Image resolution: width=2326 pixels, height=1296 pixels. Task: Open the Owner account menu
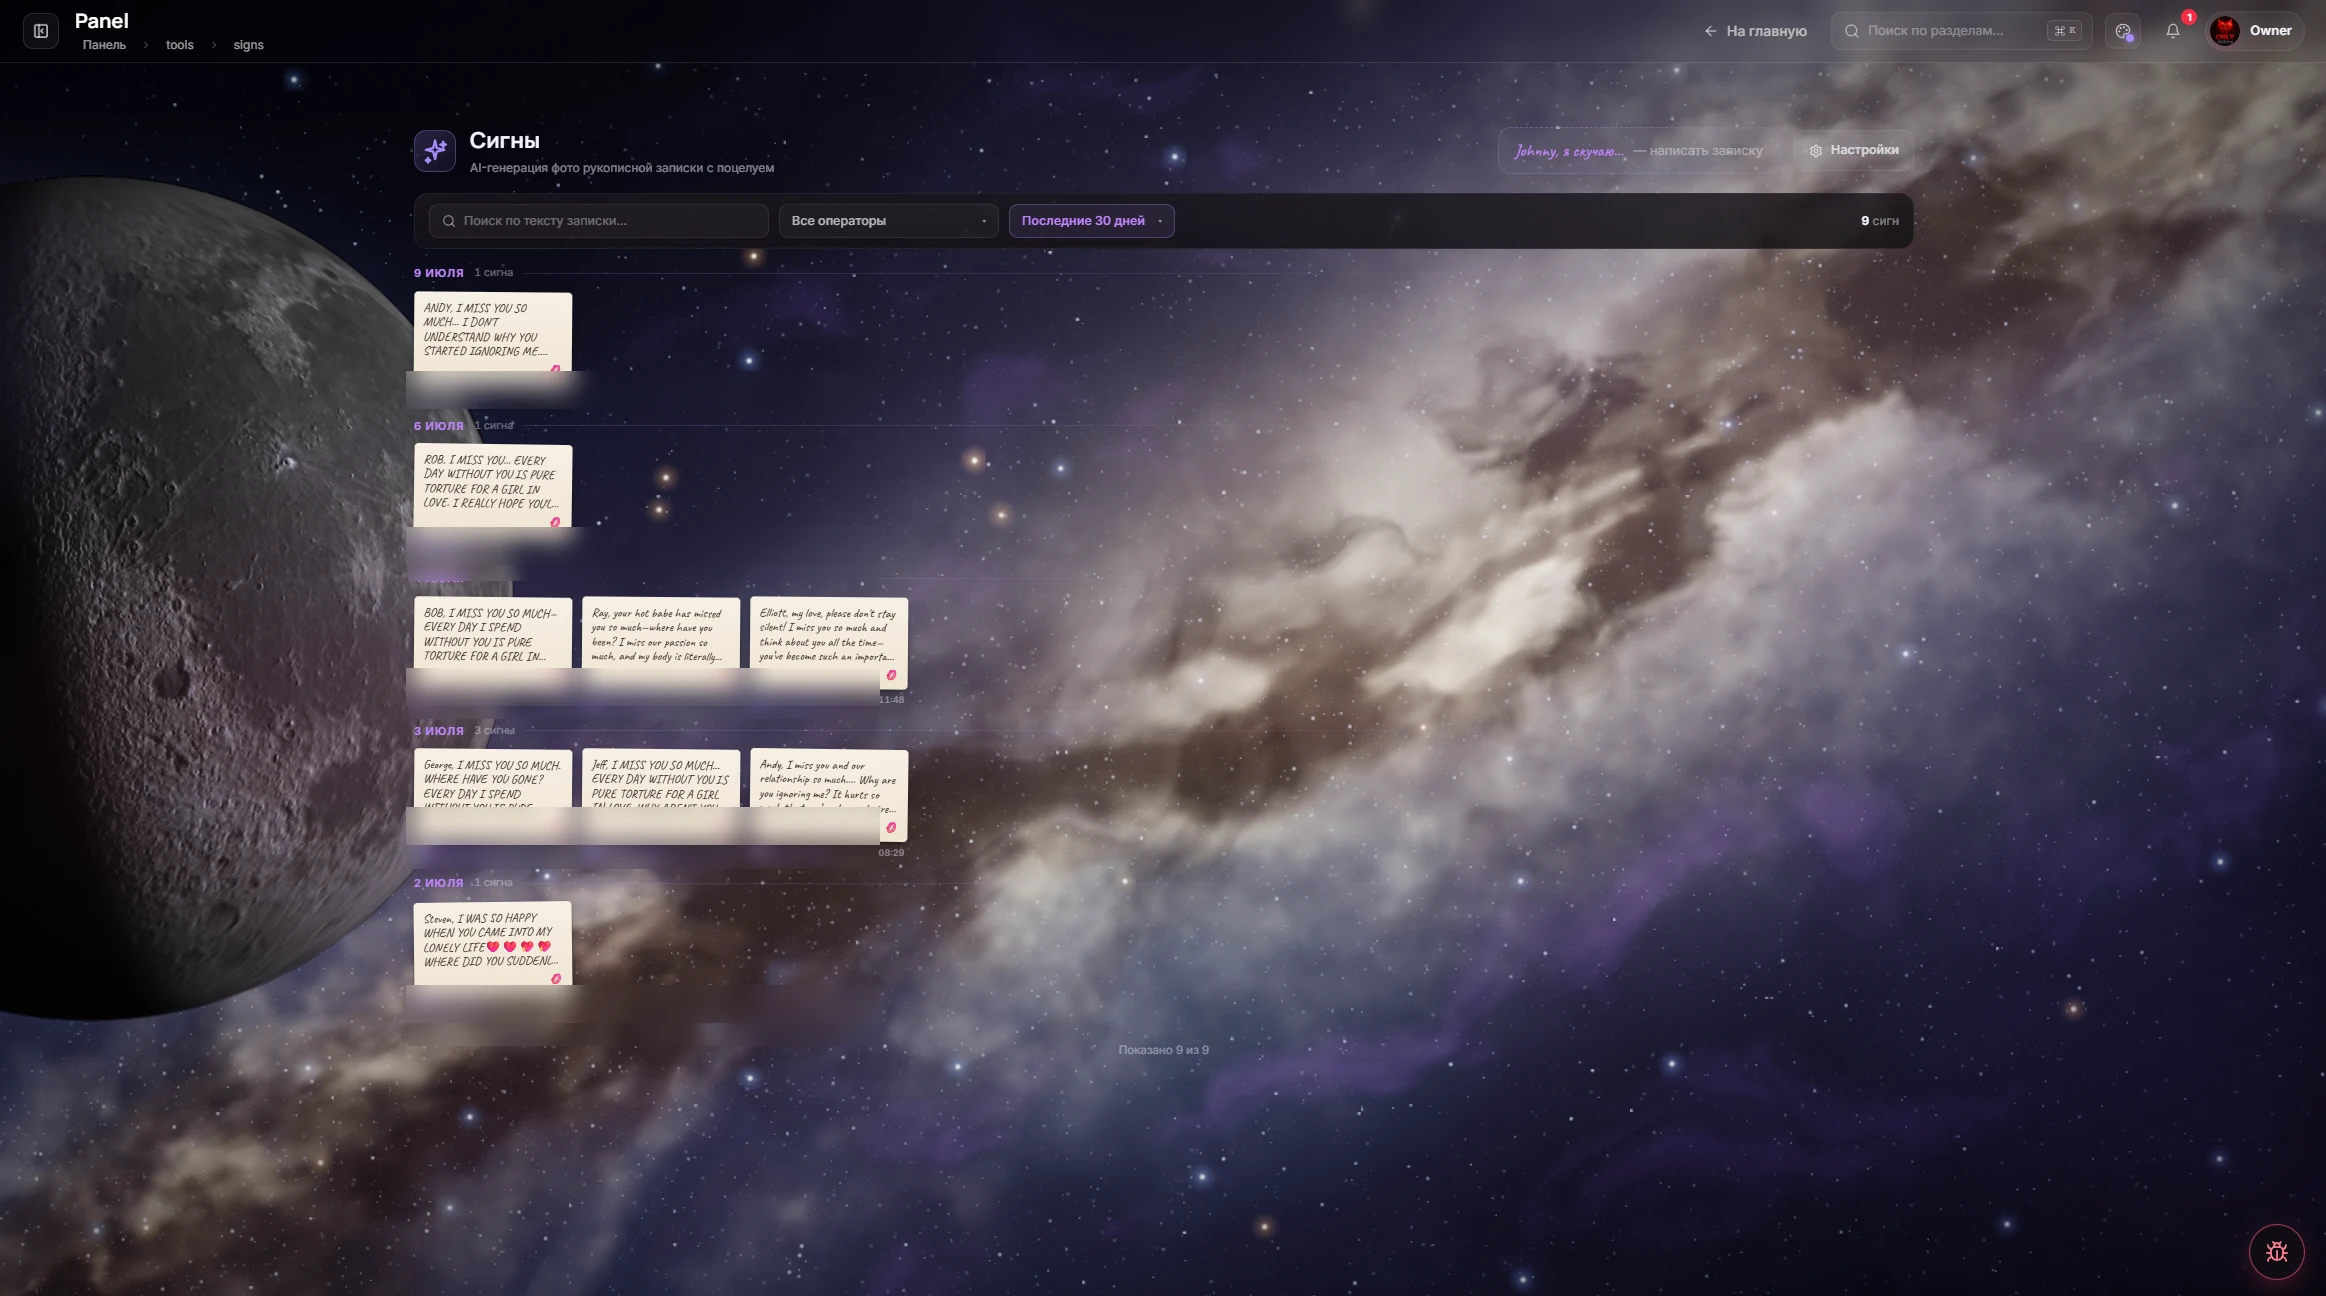[x=2255, y=31]
